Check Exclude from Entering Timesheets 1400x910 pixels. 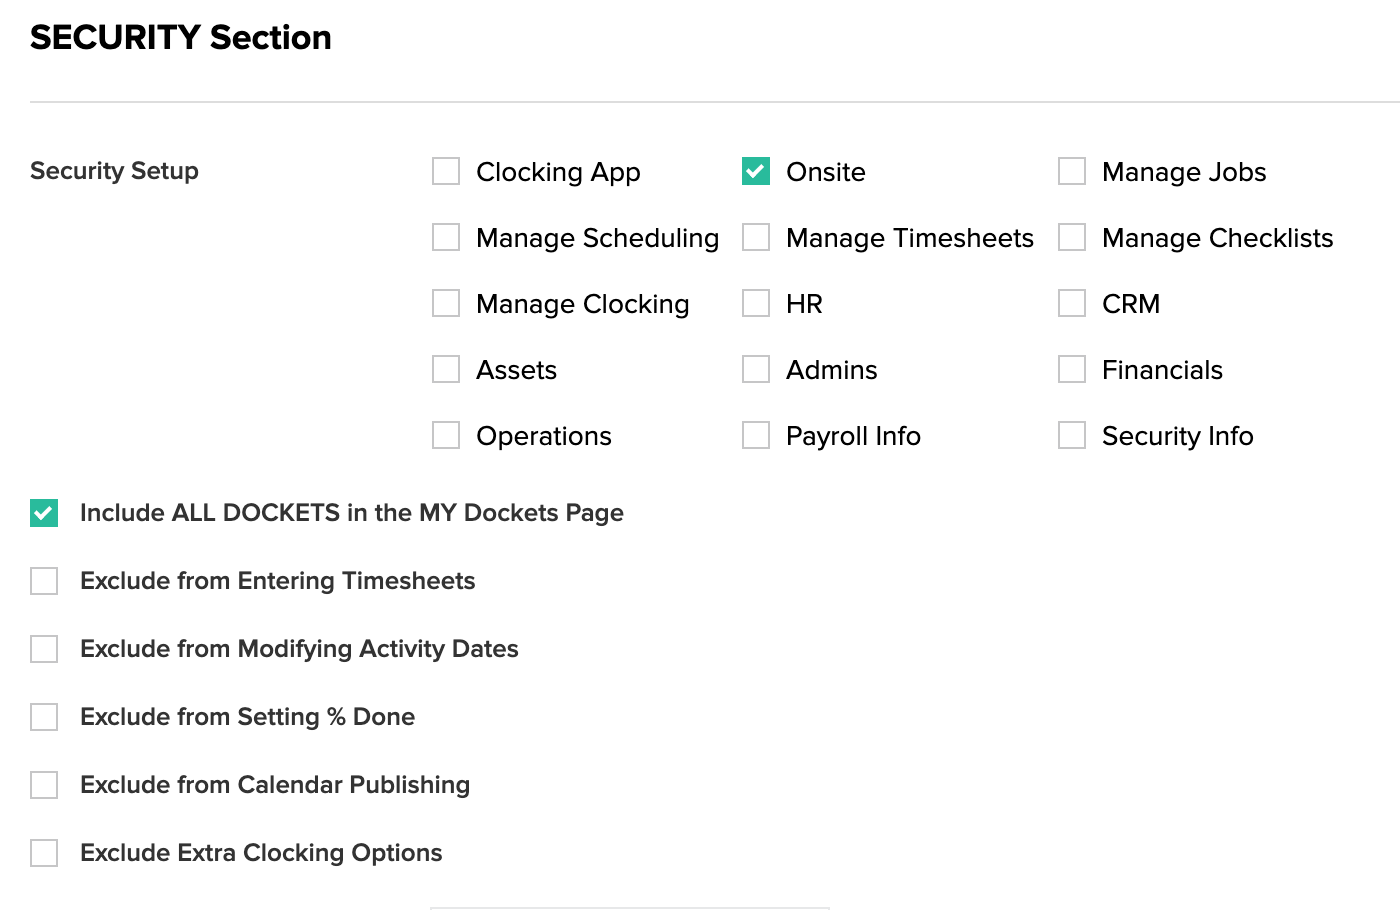(44, 581)
